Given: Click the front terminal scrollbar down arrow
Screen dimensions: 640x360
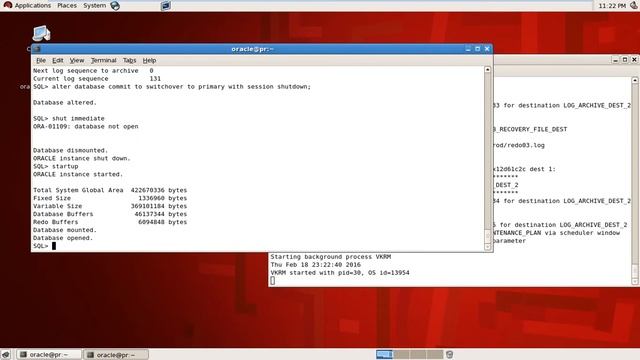Looking at the screenshot, I should pyautogui.click(x=487, y=247).
